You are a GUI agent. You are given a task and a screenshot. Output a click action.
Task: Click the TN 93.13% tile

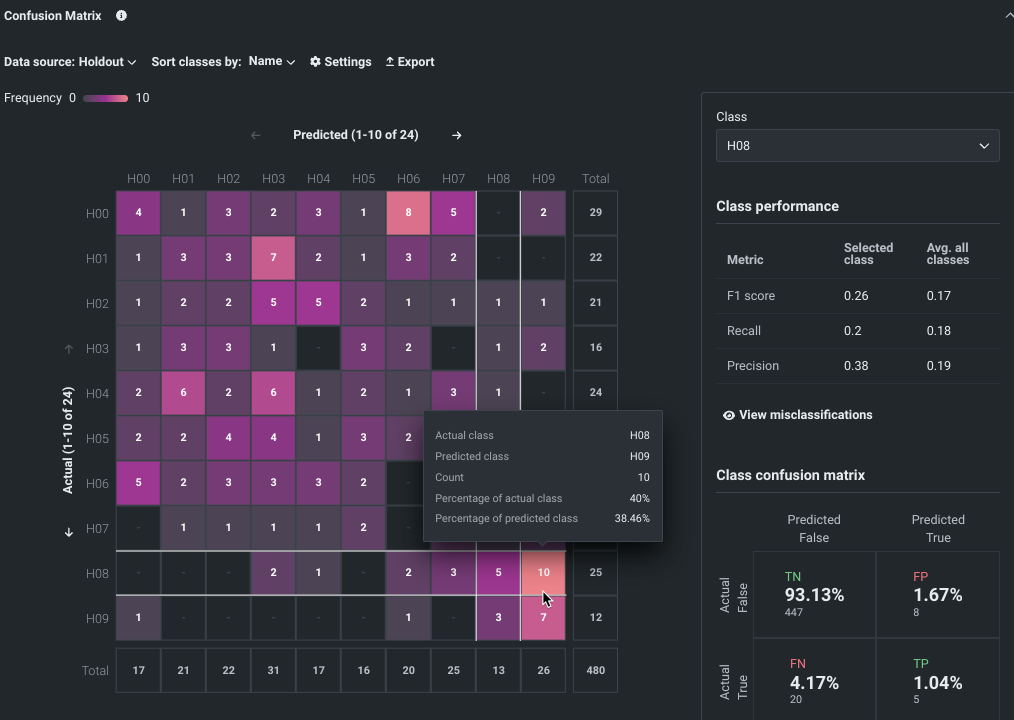[813, 594]
